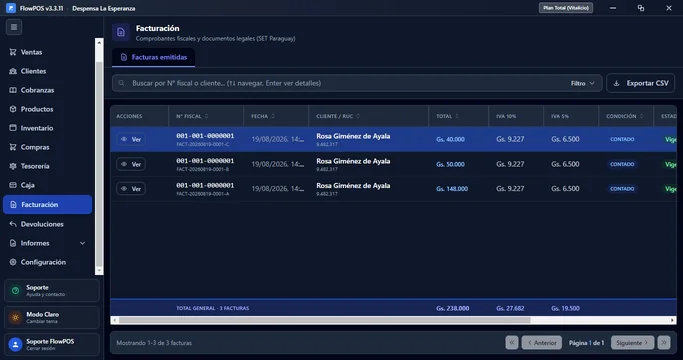This screenshot has width=683, height=360.
Task: Click Cerrar sesión under Soporte FlowPOS
Action: click(x=41, y=349)
